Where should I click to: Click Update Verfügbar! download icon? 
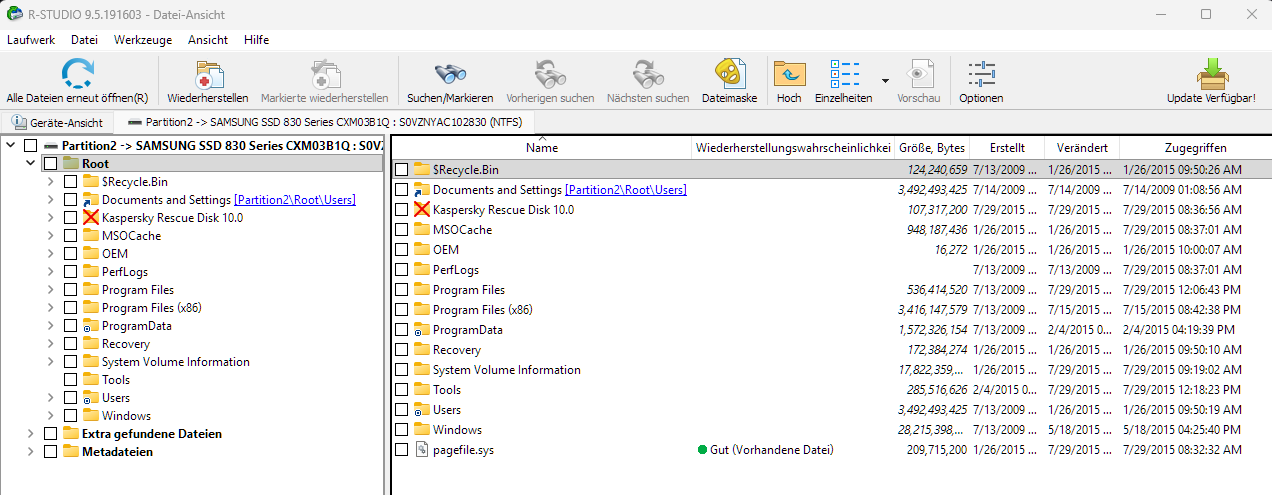(1211, 74)
